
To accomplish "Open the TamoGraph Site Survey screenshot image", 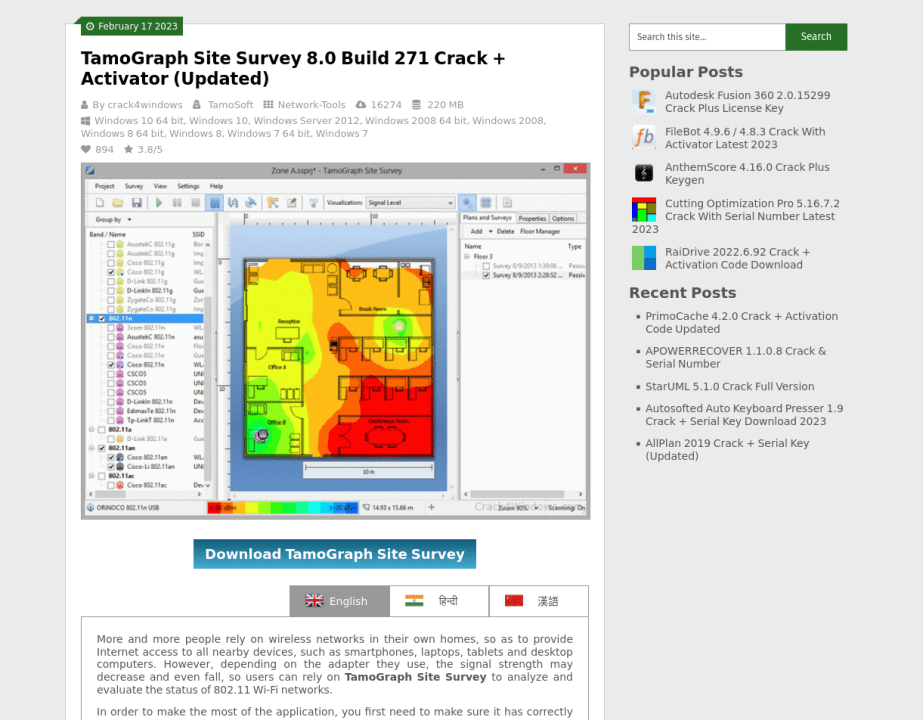I will coord(335,340).
